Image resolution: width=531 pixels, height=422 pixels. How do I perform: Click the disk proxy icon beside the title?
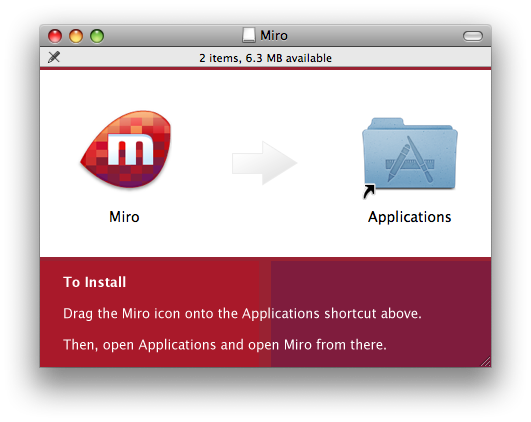pos(249,35)
